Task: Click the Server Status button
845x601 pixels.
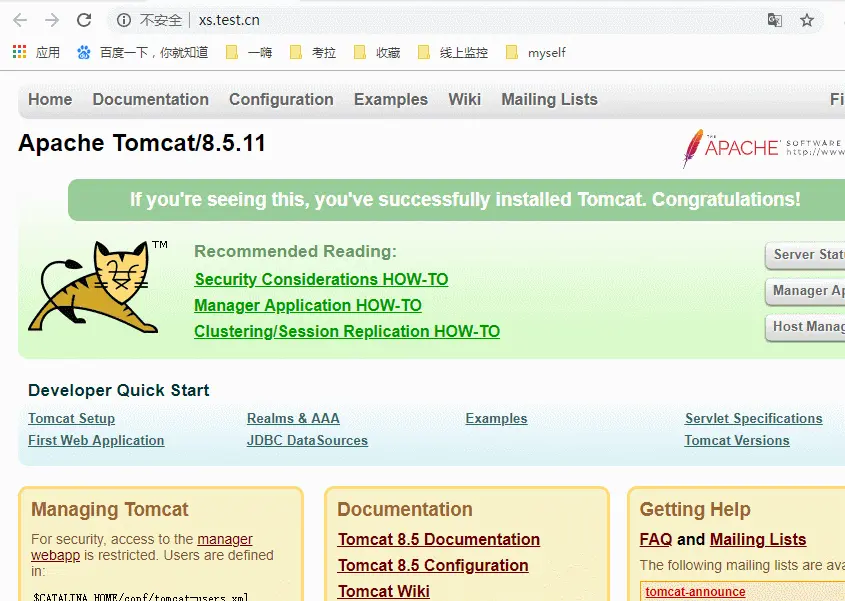Action: [805, 255]
